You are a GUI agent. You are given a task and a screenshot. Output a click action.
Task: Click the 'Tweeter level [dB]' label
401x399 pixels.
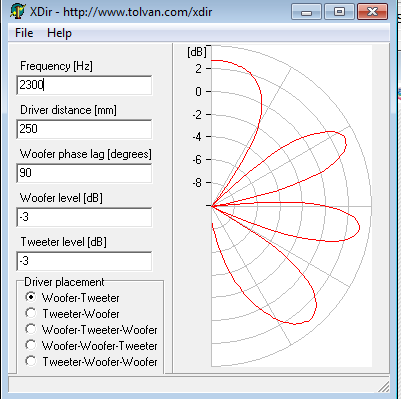tap(63, 242)
